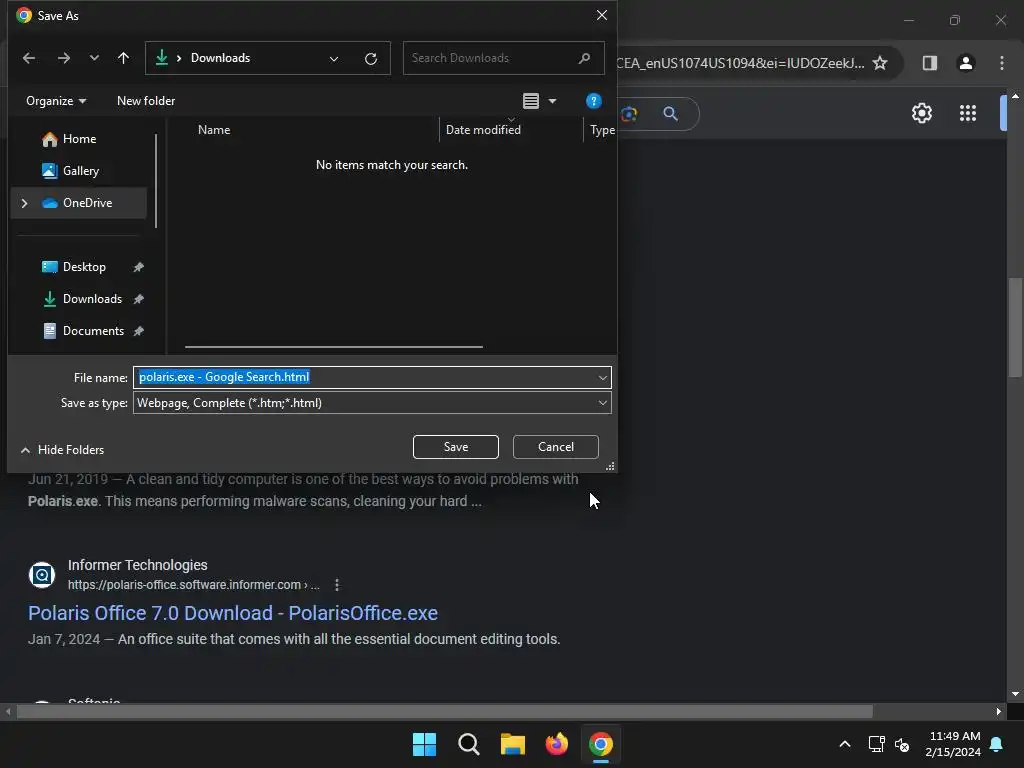Expand the OneDrive tree node
1024x768 pixels.
(x=24, y=203)
